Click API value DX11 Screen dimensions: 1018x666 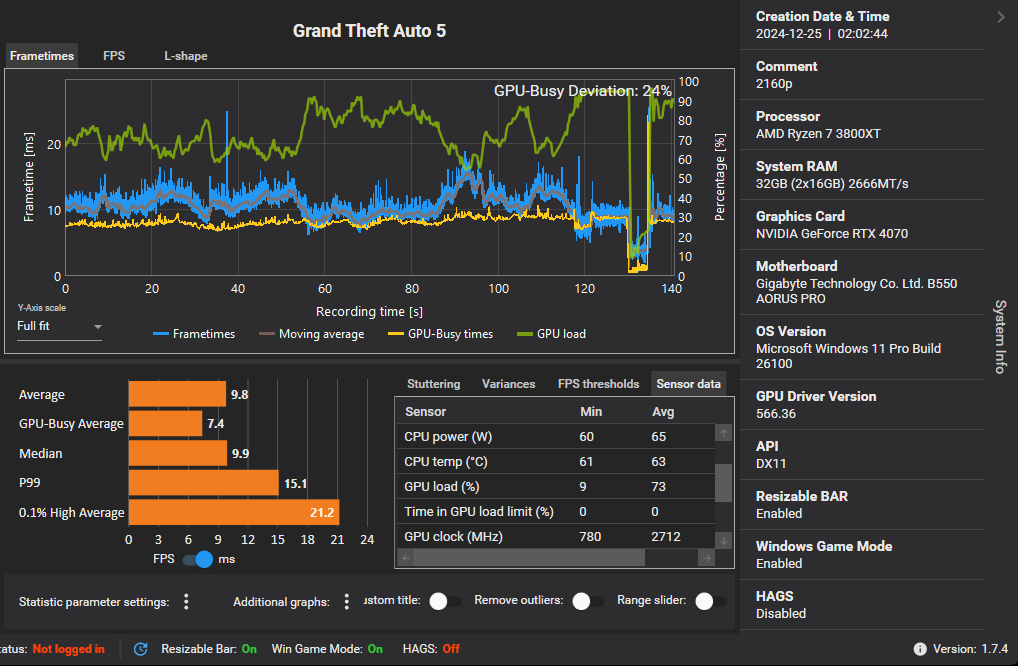771,463
